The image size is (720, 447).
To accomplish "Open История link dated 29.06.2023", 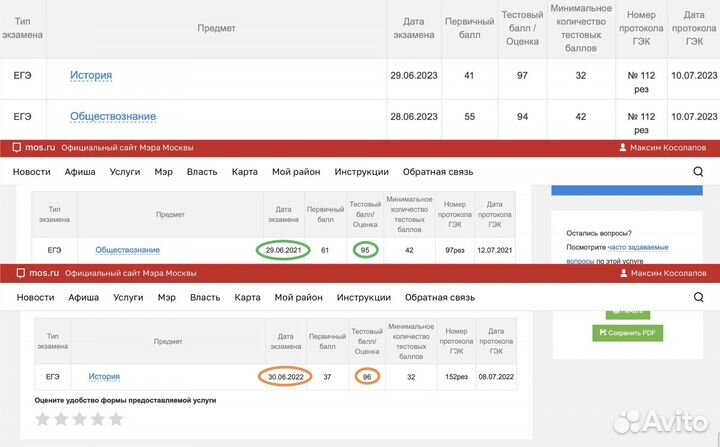I will [91, 75].
